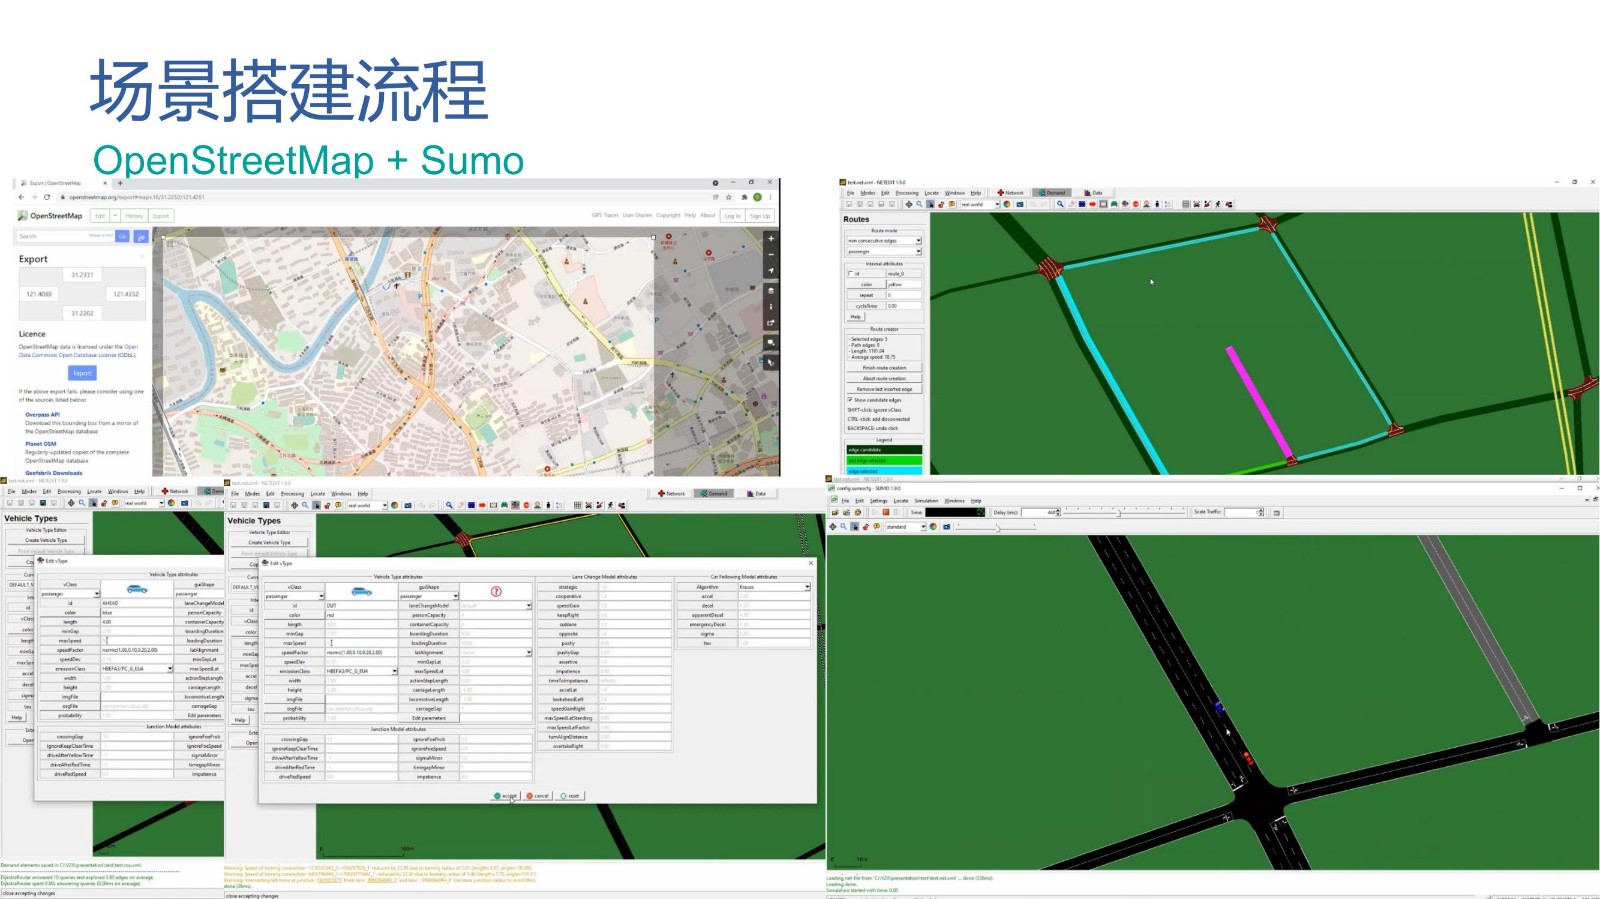Adjust the SUMO delay slider
This screenshot has height=899, width=1600.
pyautogui.click(x=1118, y=512)
